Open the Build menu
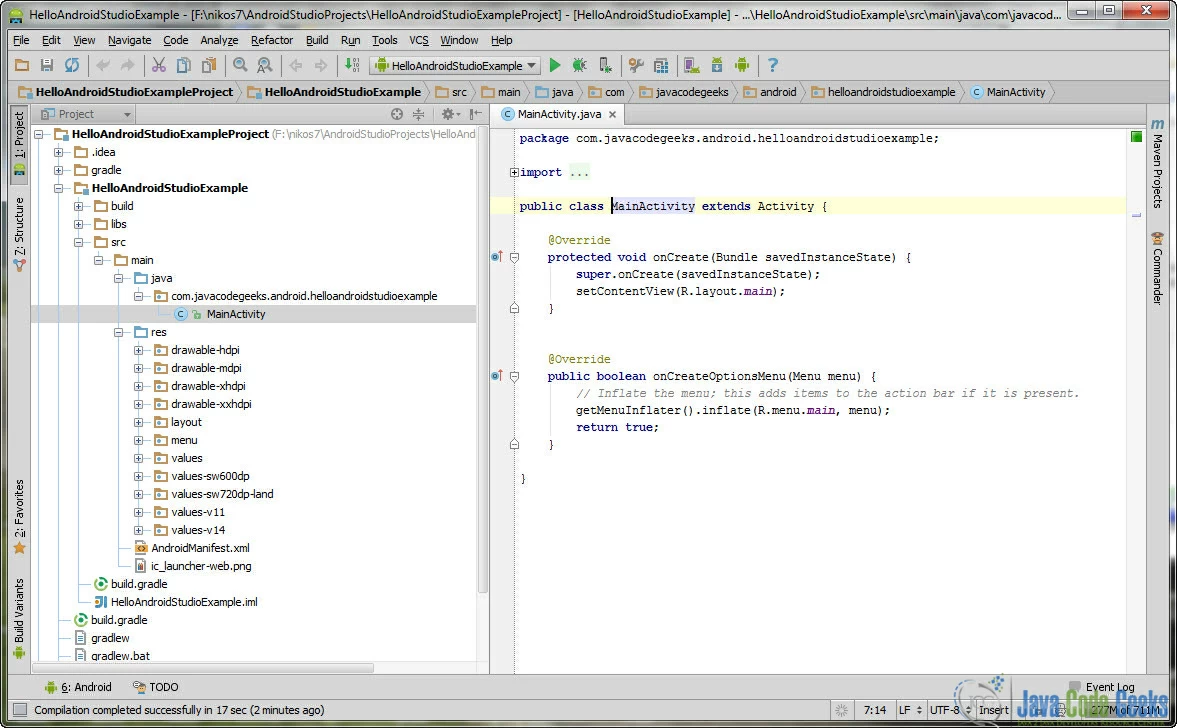The image size is (1177, 728). pyautogui.click(x=317, y=40)
